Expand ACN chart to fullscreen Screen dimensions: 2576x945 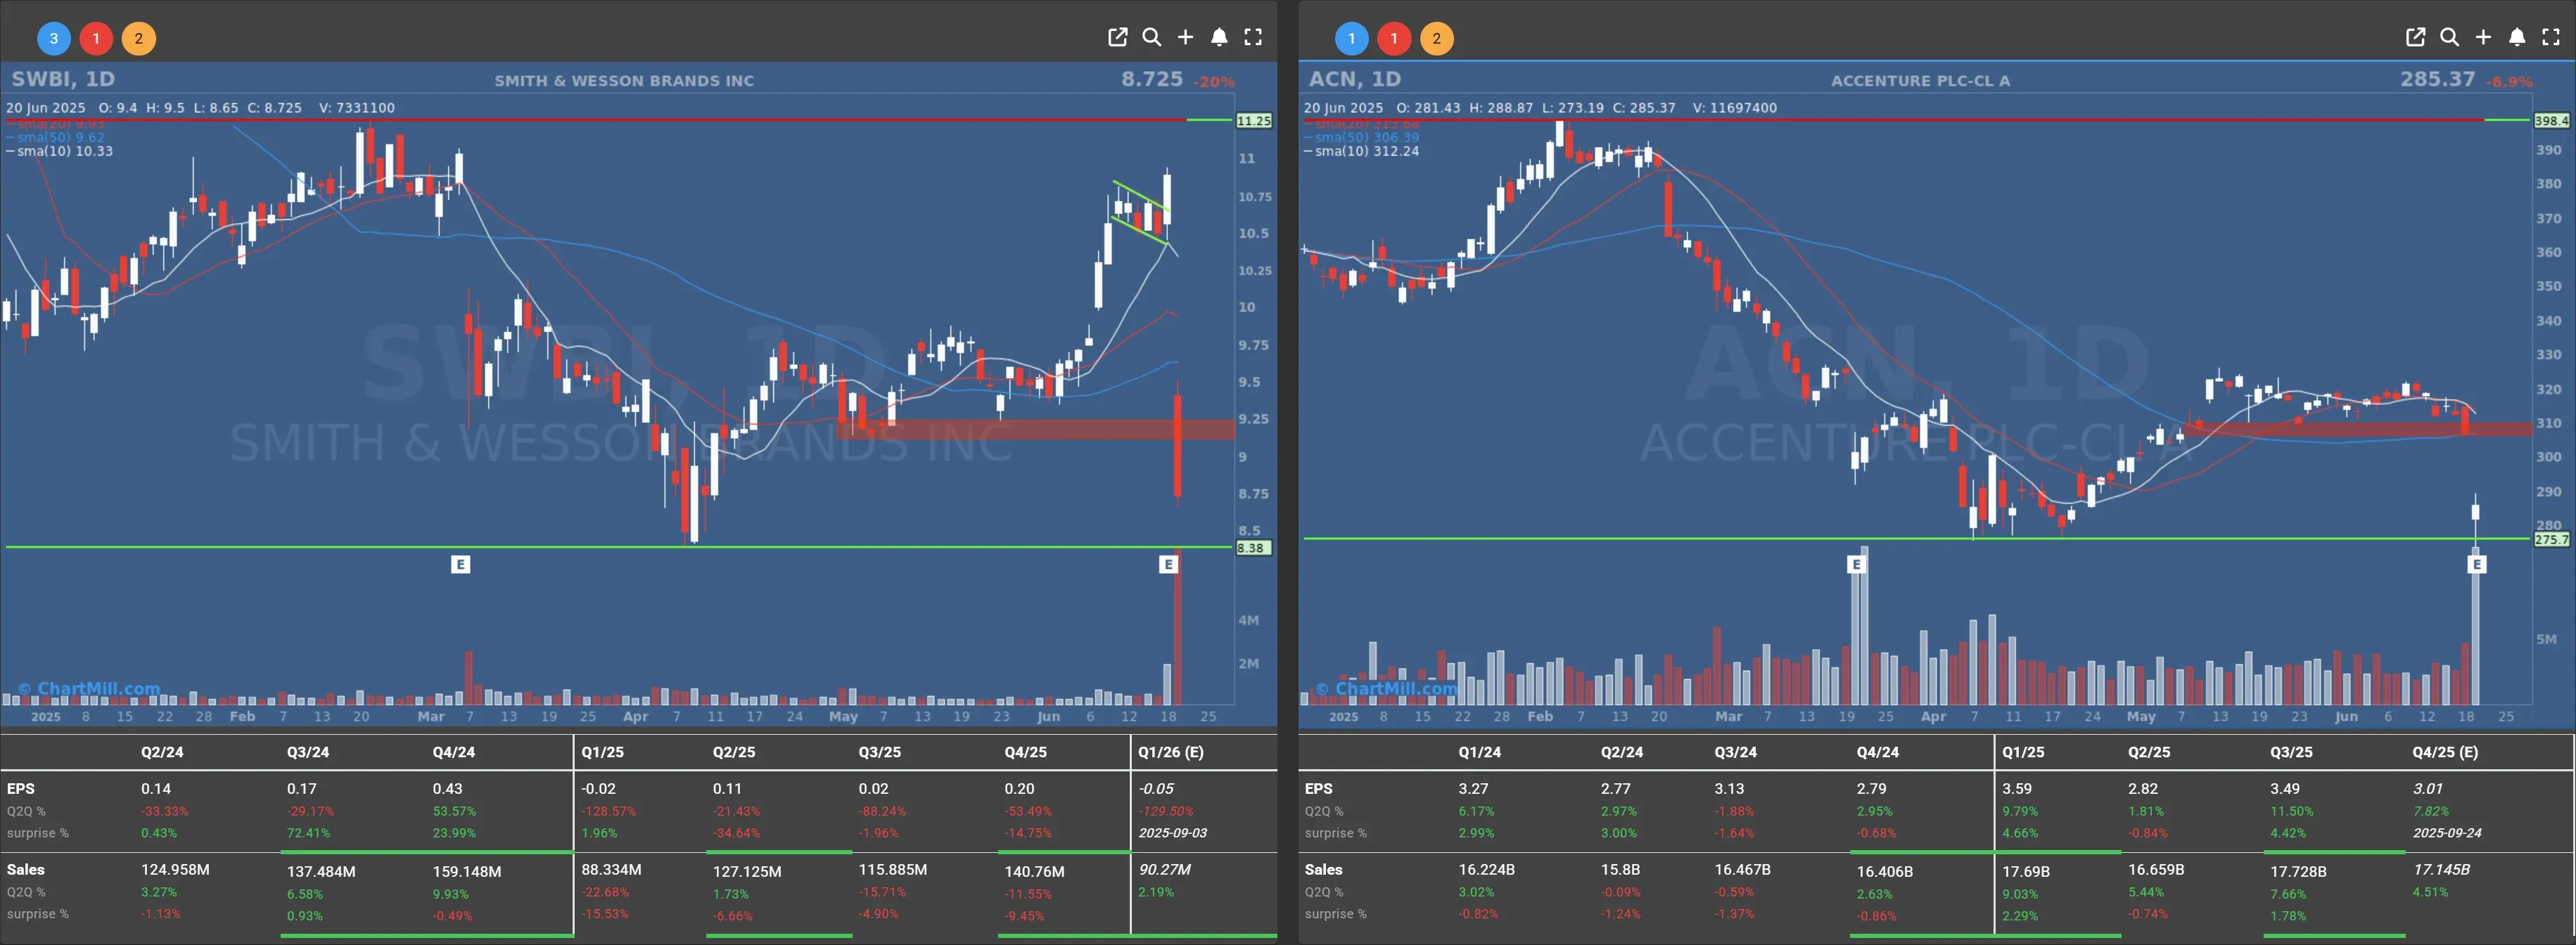tap(2551, 37)
